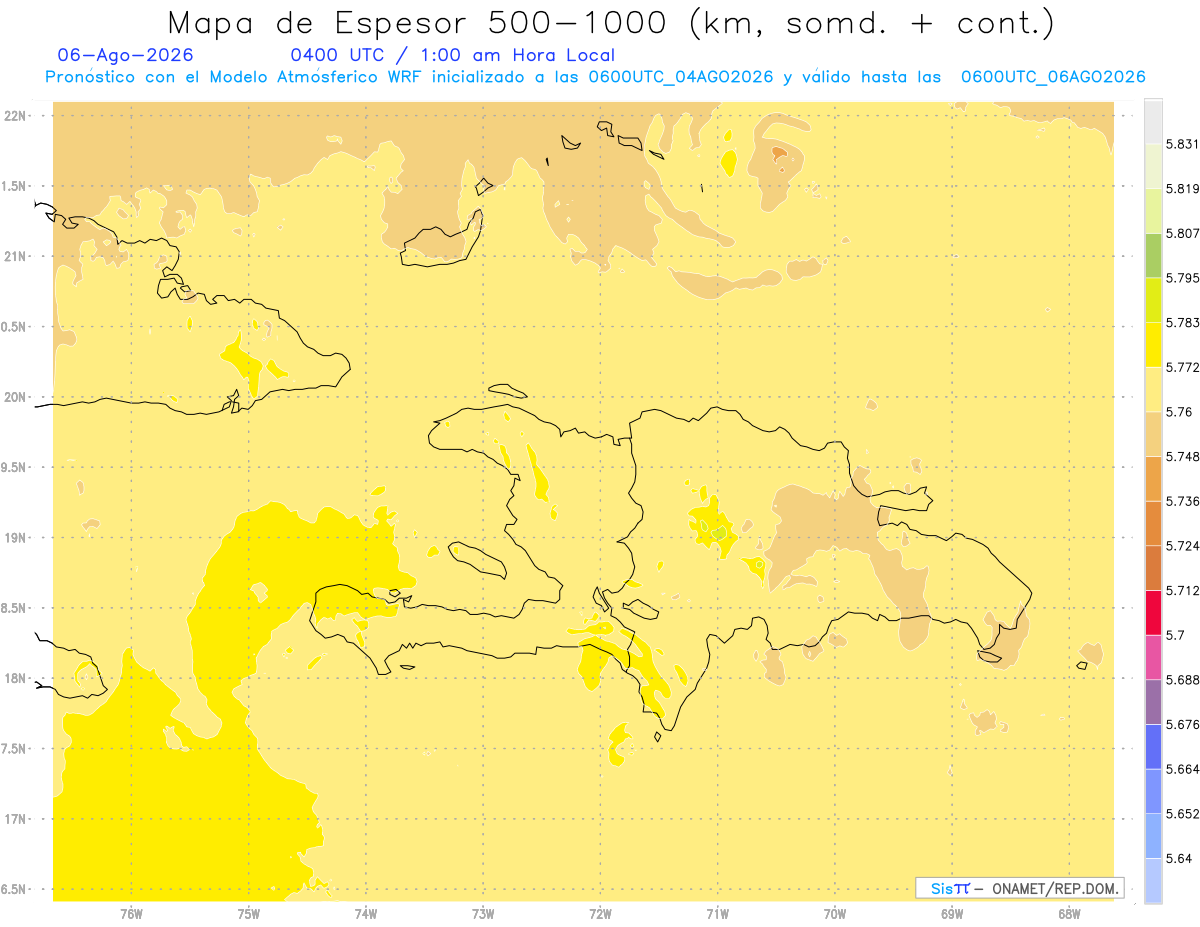Click the legend value '5.783'
Viewport: 1200px width, 927px height.
point(1182,322)
